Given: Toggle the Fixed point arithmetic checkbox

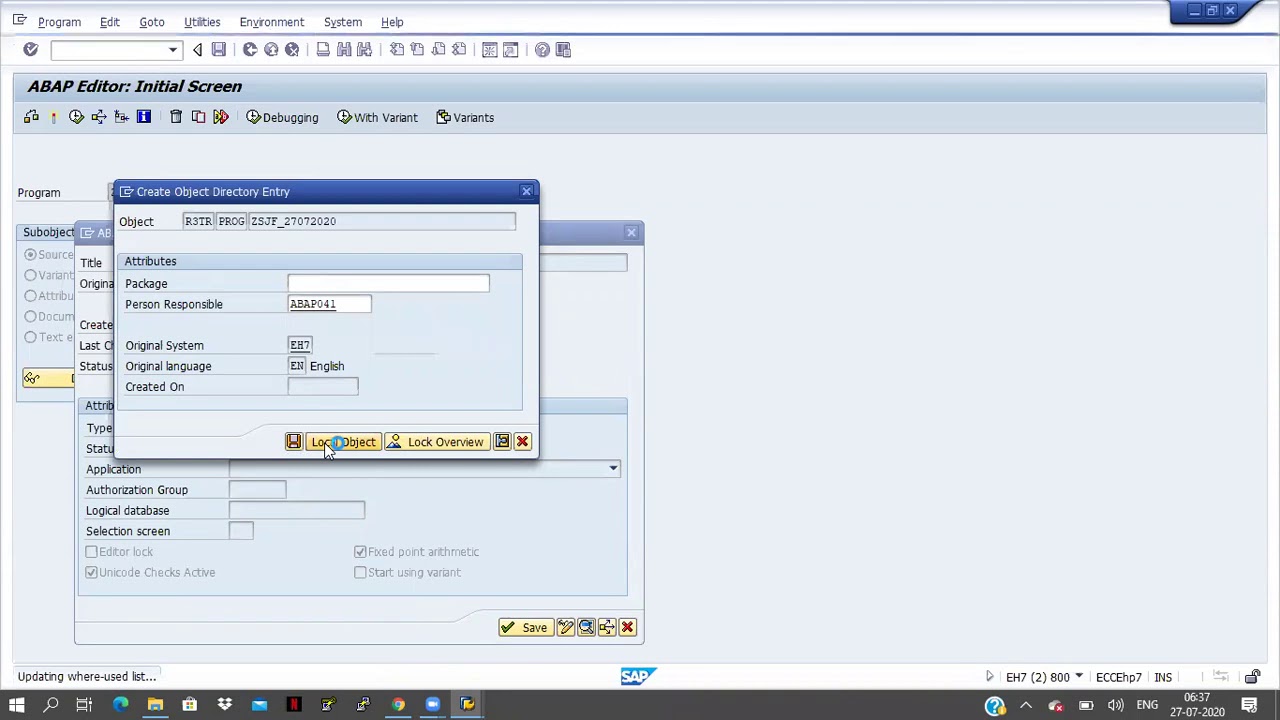Looking at the screenshot, I should 360,552.
